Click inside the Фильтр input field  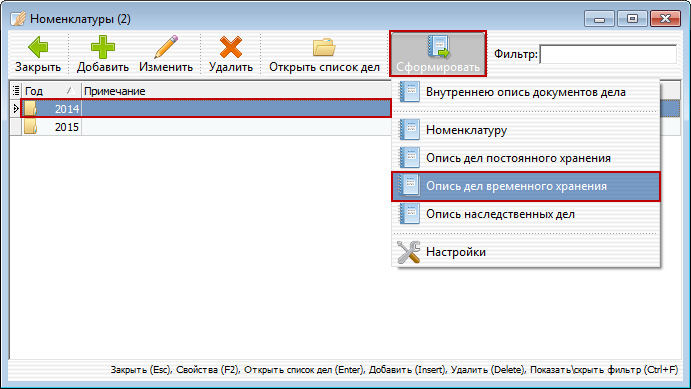click(x=608, y=54)
